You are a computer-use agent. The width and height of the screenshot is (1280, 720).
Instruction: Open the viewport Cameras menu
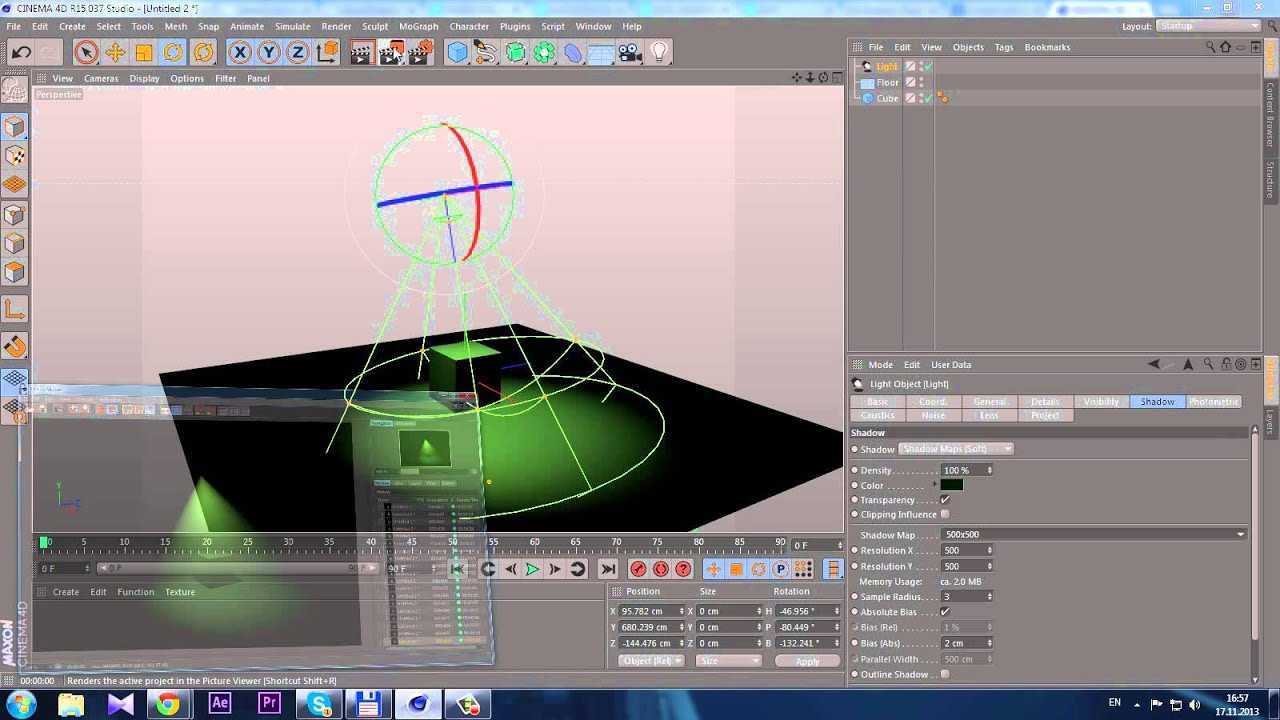tap(101, 78)
